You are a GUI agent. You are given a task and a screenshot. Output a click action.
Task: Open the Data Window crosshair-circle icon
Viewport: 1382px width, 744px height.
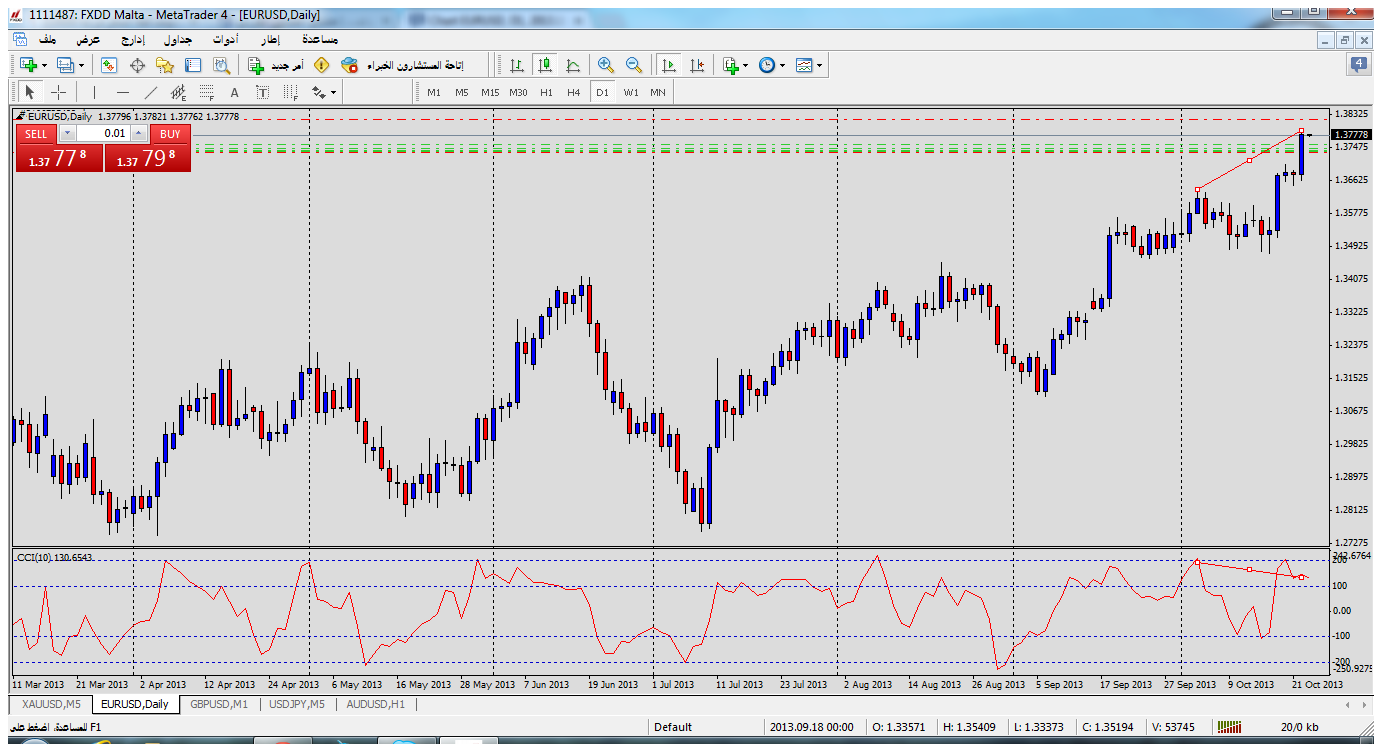pyautogui.click(x=137, y=65)
